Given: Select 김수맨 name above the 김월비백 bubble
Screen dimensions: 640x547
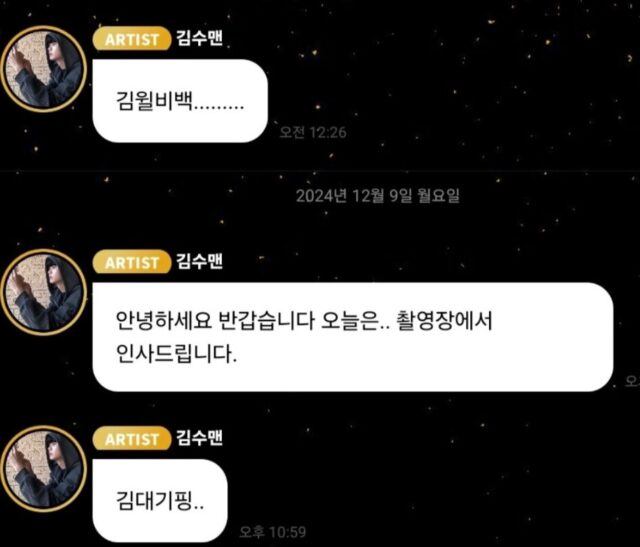Looking at the screenshot, I should (x=200, y=38).
